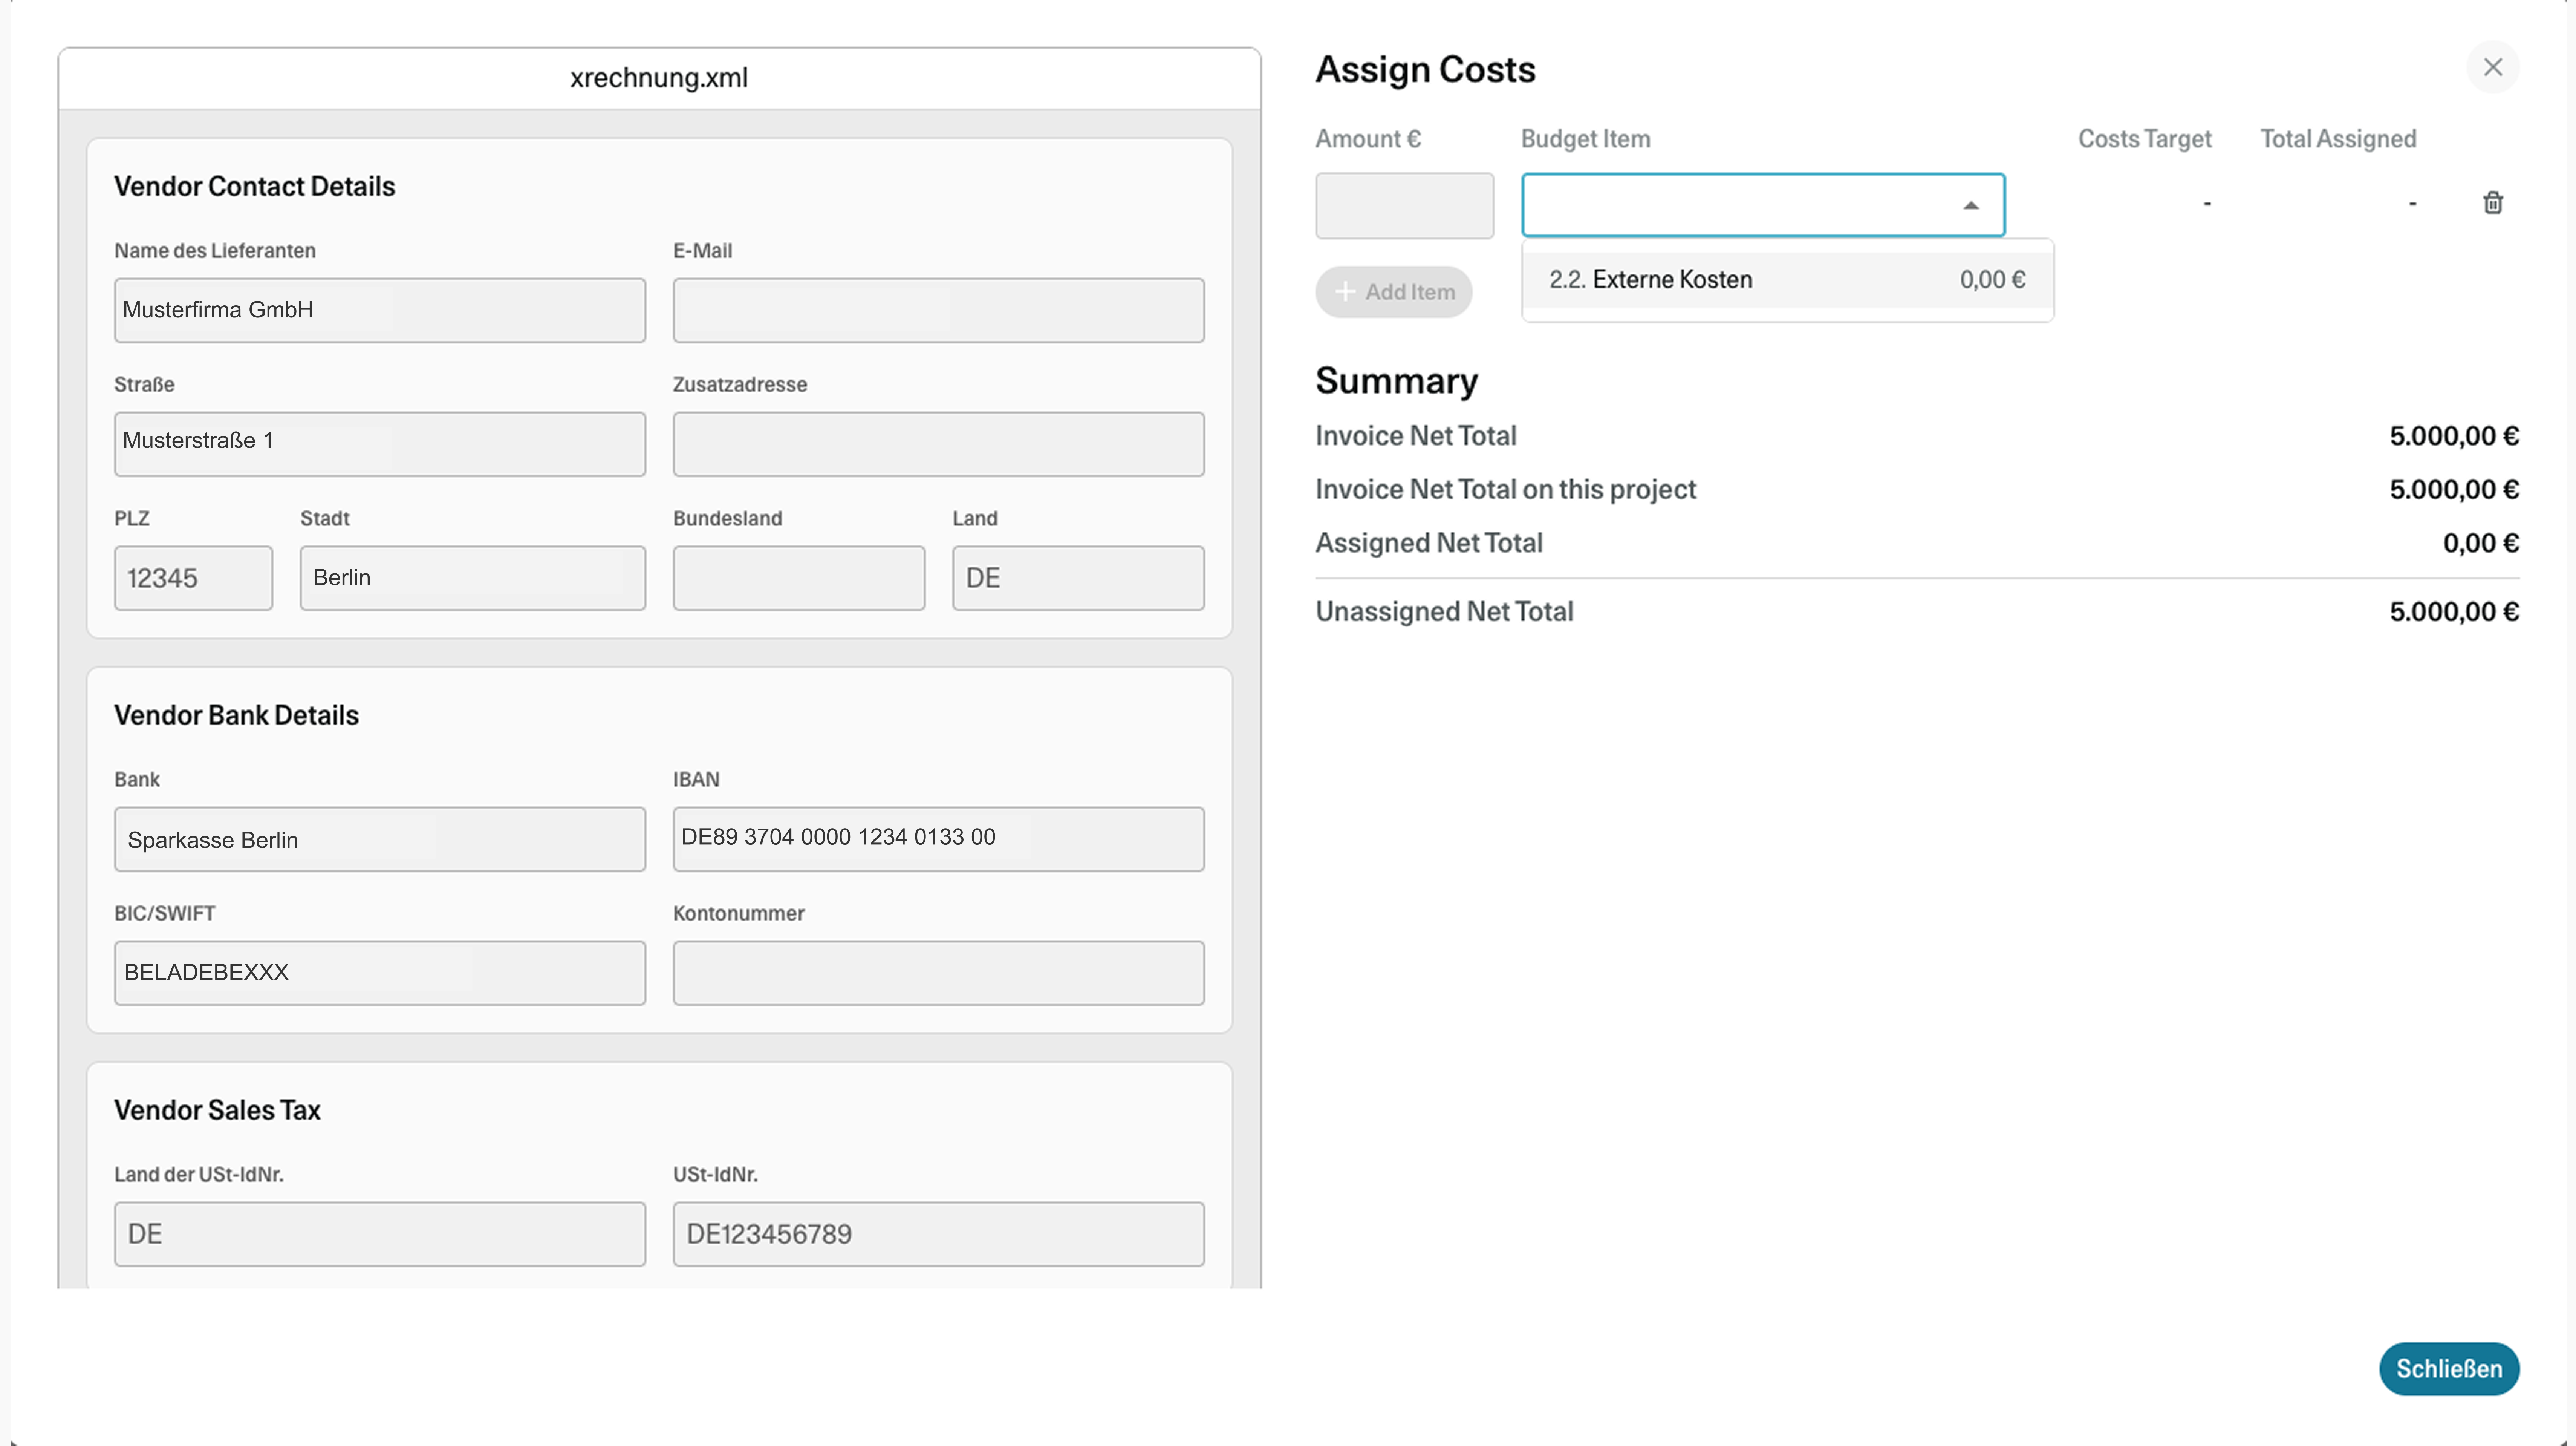Click the Invoice Net Total amount 5.000,00 €
2576x1446 pixels.
[x=2454, y=436]
